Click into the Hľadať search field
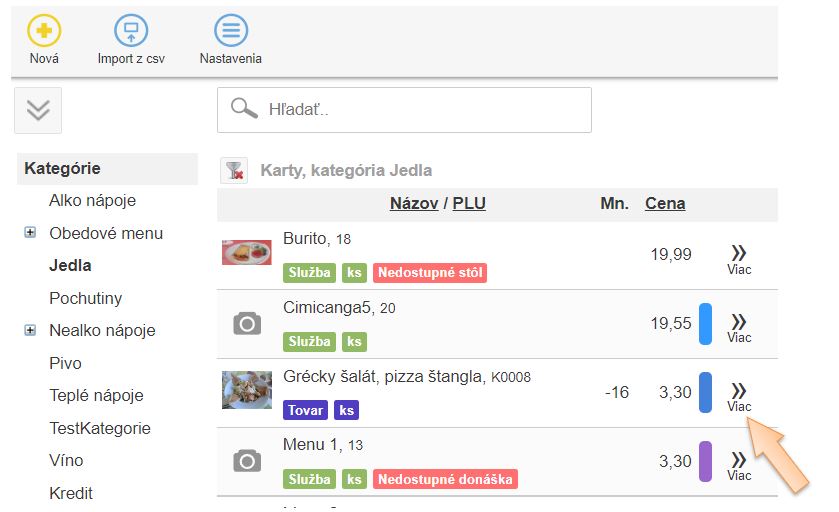The height and width of the screenshot is (512, 839). [420, 110]
